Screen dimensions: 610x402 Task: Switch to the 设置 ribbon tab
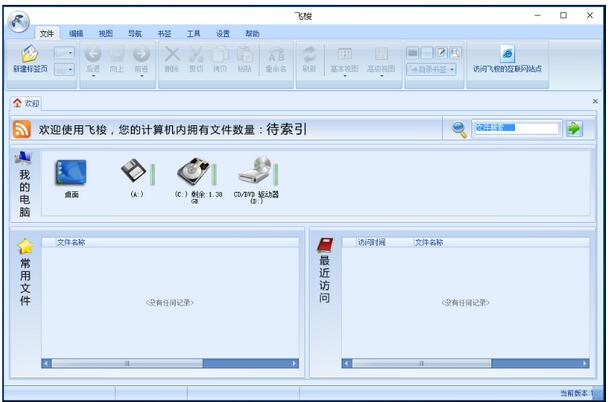coord(223,34)
